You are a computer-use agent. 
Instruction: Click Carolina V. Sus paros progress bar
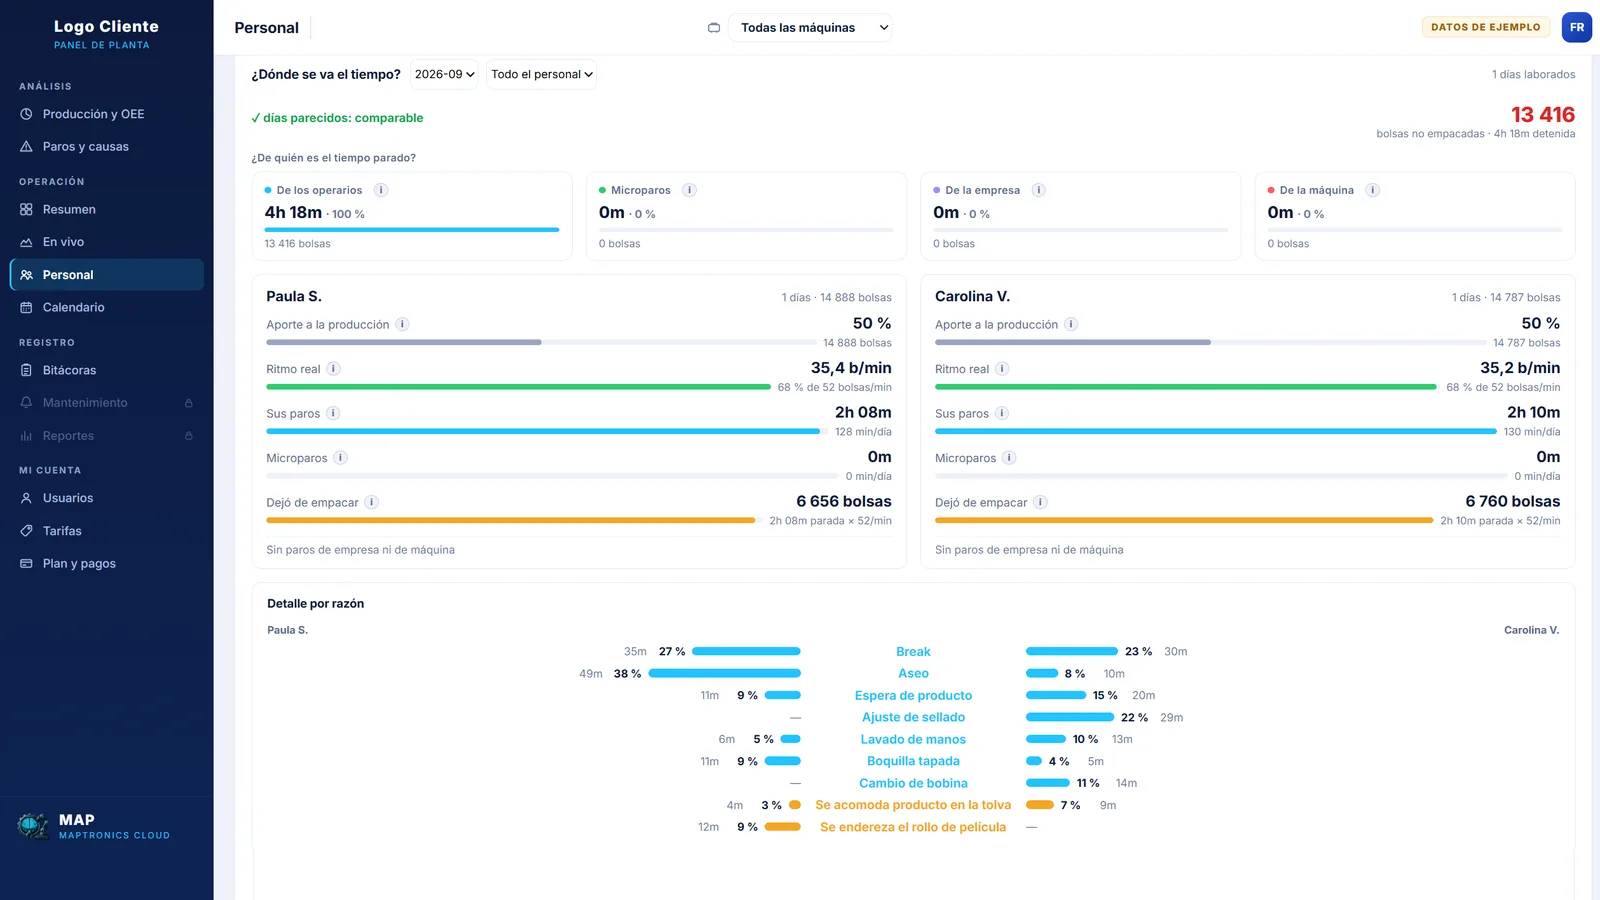point(1216,431)
